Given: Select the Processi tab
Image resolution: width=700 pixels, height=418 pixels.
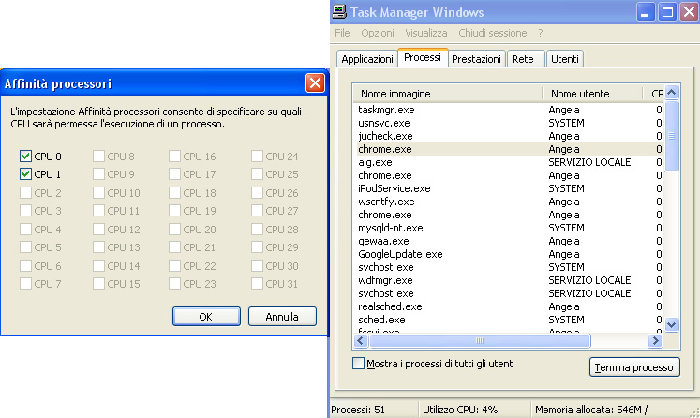Looking at the screenshot, I should point(422,58).
